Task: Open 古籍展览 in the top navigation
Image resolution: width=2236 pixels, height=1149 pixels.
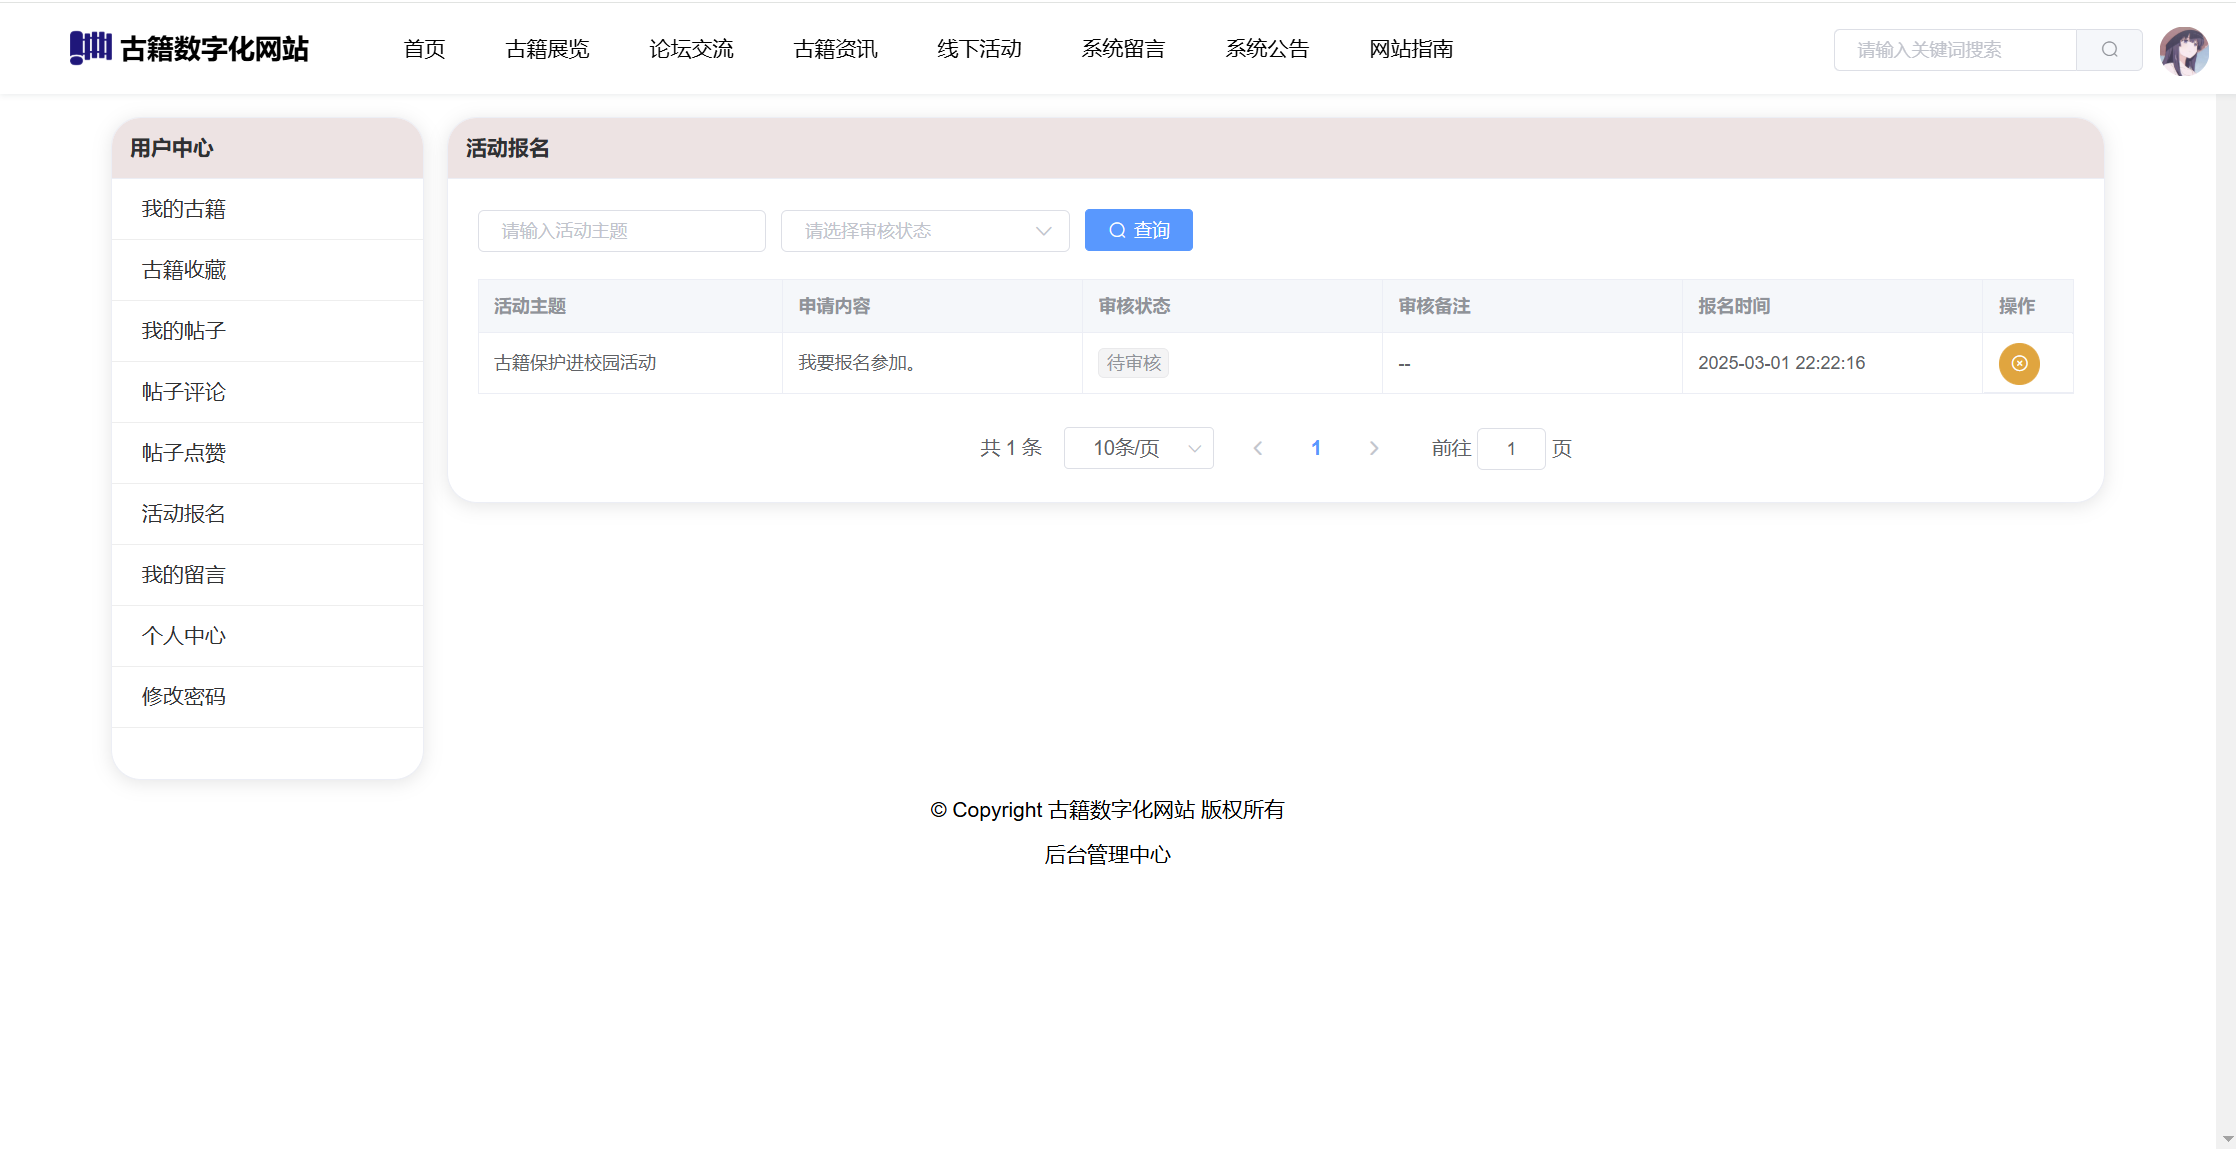Action: (547, 49)
